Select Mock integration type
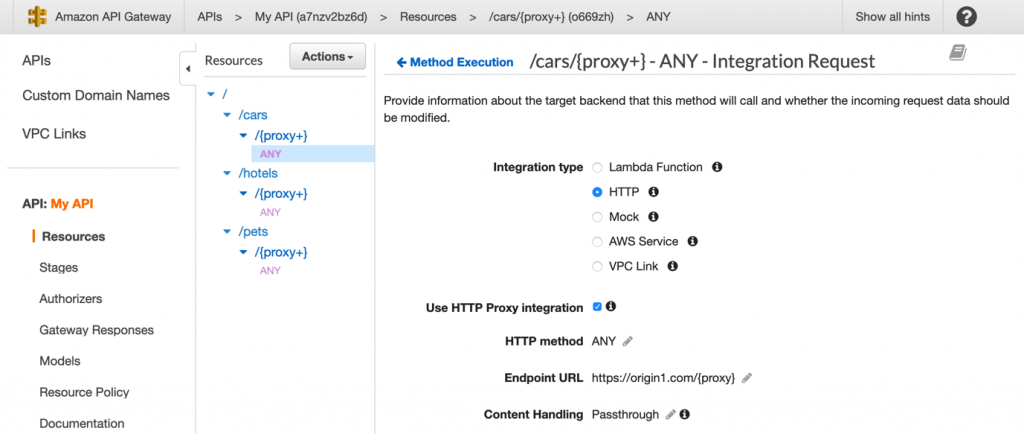 [x=597, y=217]
